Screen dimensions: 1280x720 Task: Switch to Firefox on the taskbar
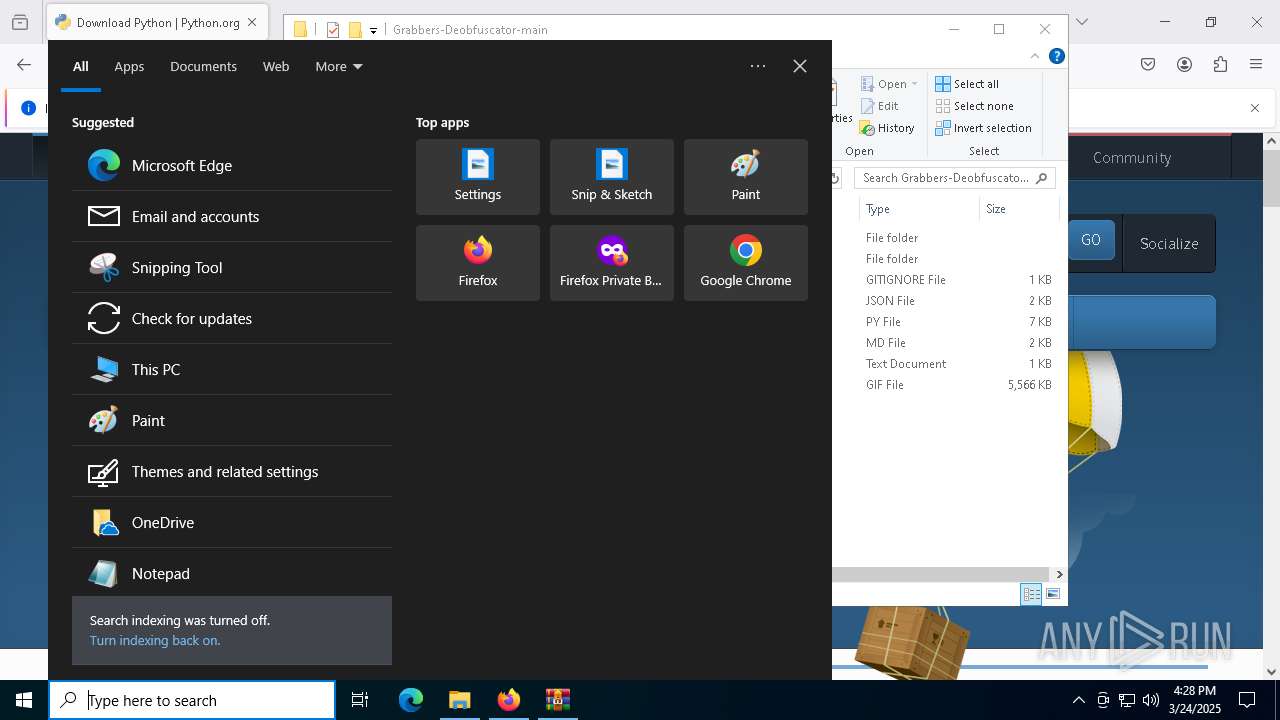point(509,700)
